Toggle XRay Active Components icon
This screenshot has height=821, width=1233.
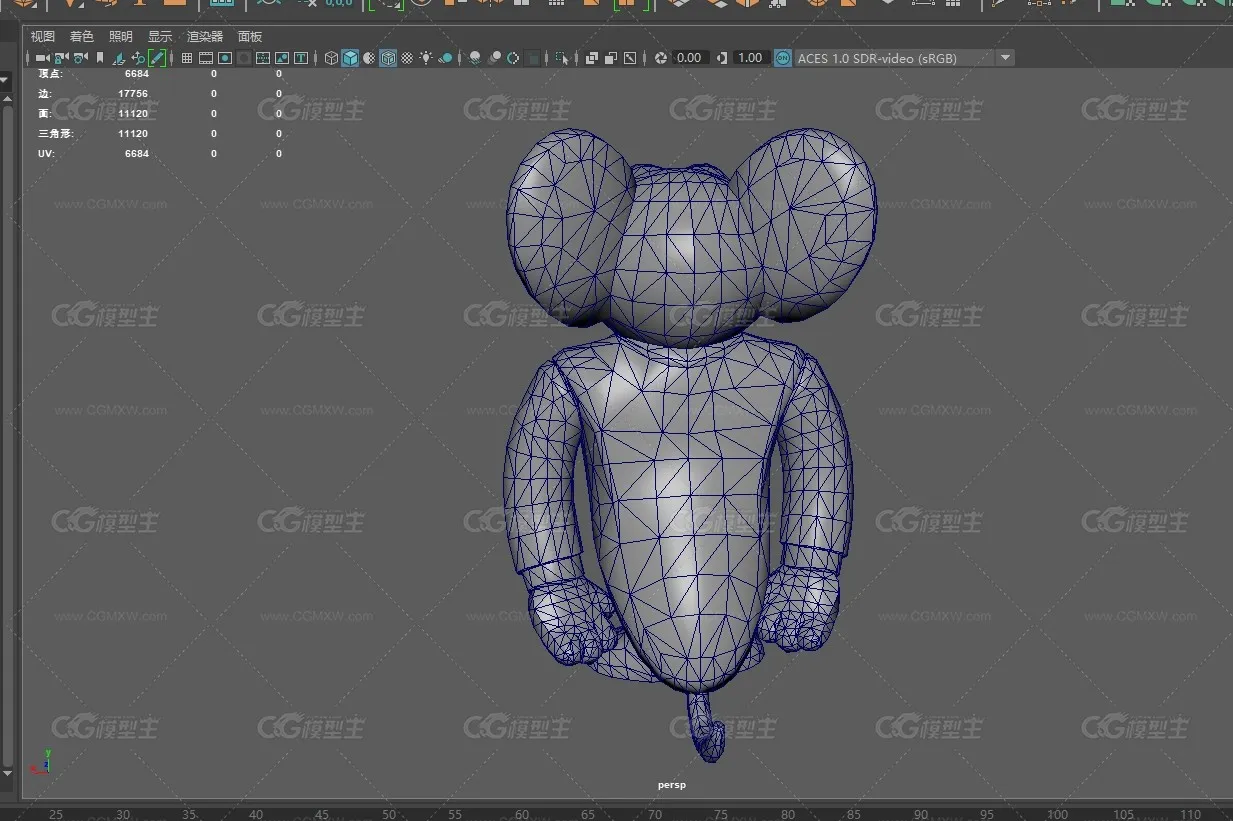coord(611,58)
